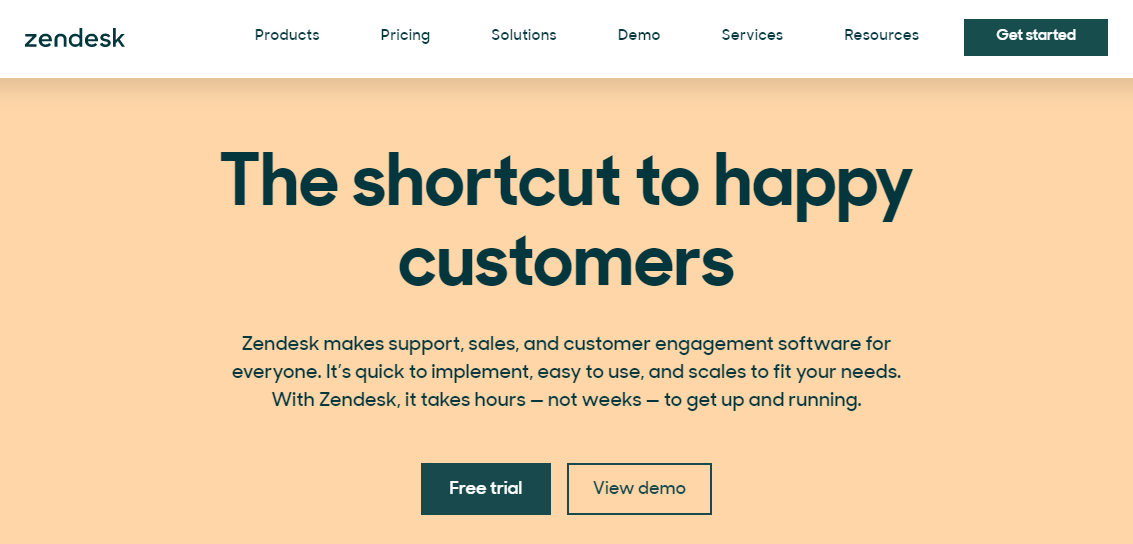Image resolution: width=1133 pixels, height=544 pixels.
Task: Click the View demo button
Action: (x=639, y=489)
